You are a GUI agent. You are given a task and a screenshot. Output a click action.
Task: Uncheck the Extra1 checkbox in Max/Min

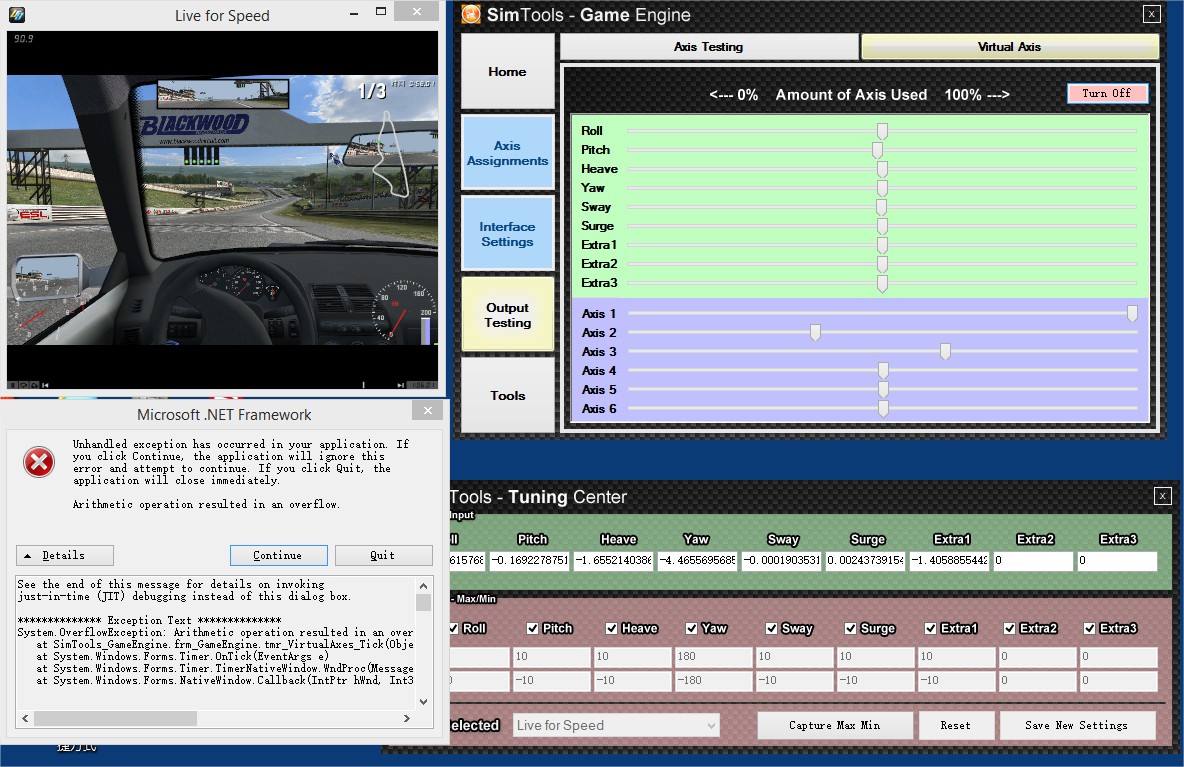tap(930, 628)
